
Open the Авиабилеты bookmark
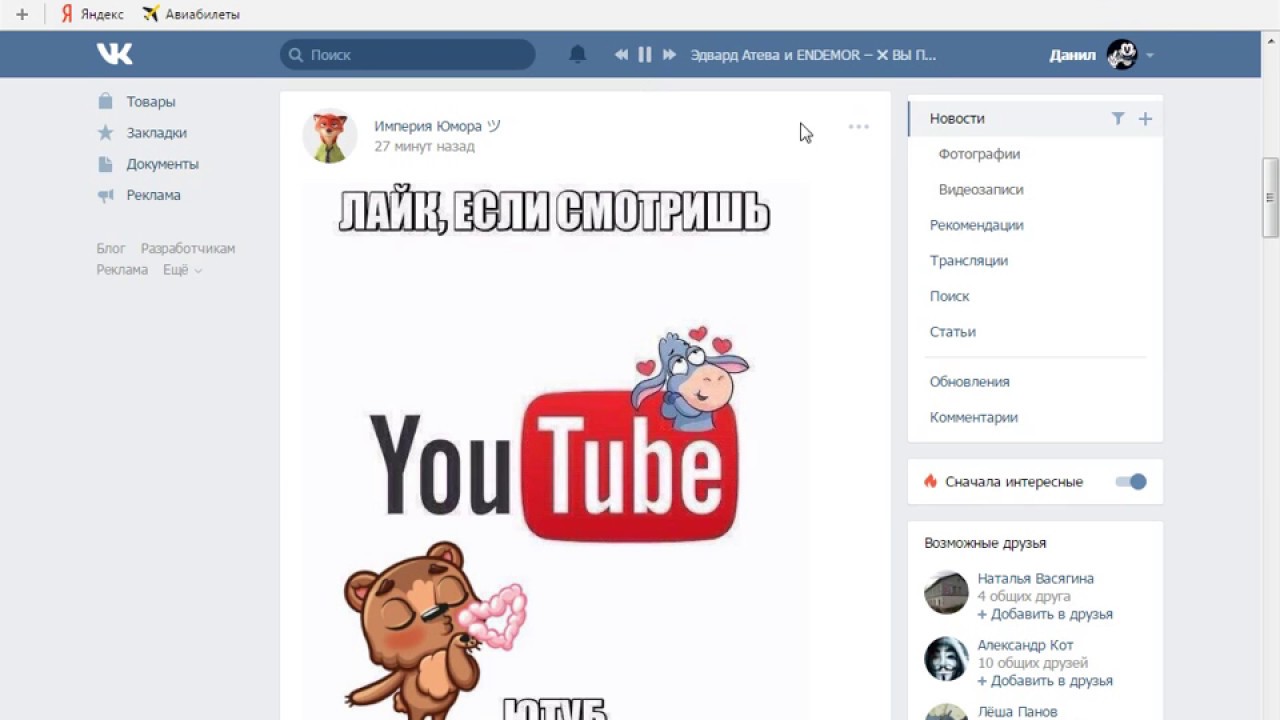[190, 14]
